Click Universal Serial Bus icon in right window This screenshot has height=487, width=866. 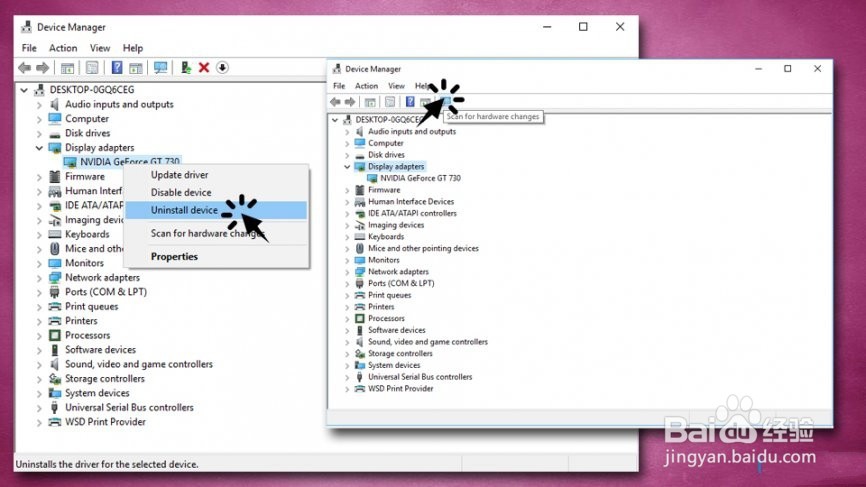pos(360,377)
